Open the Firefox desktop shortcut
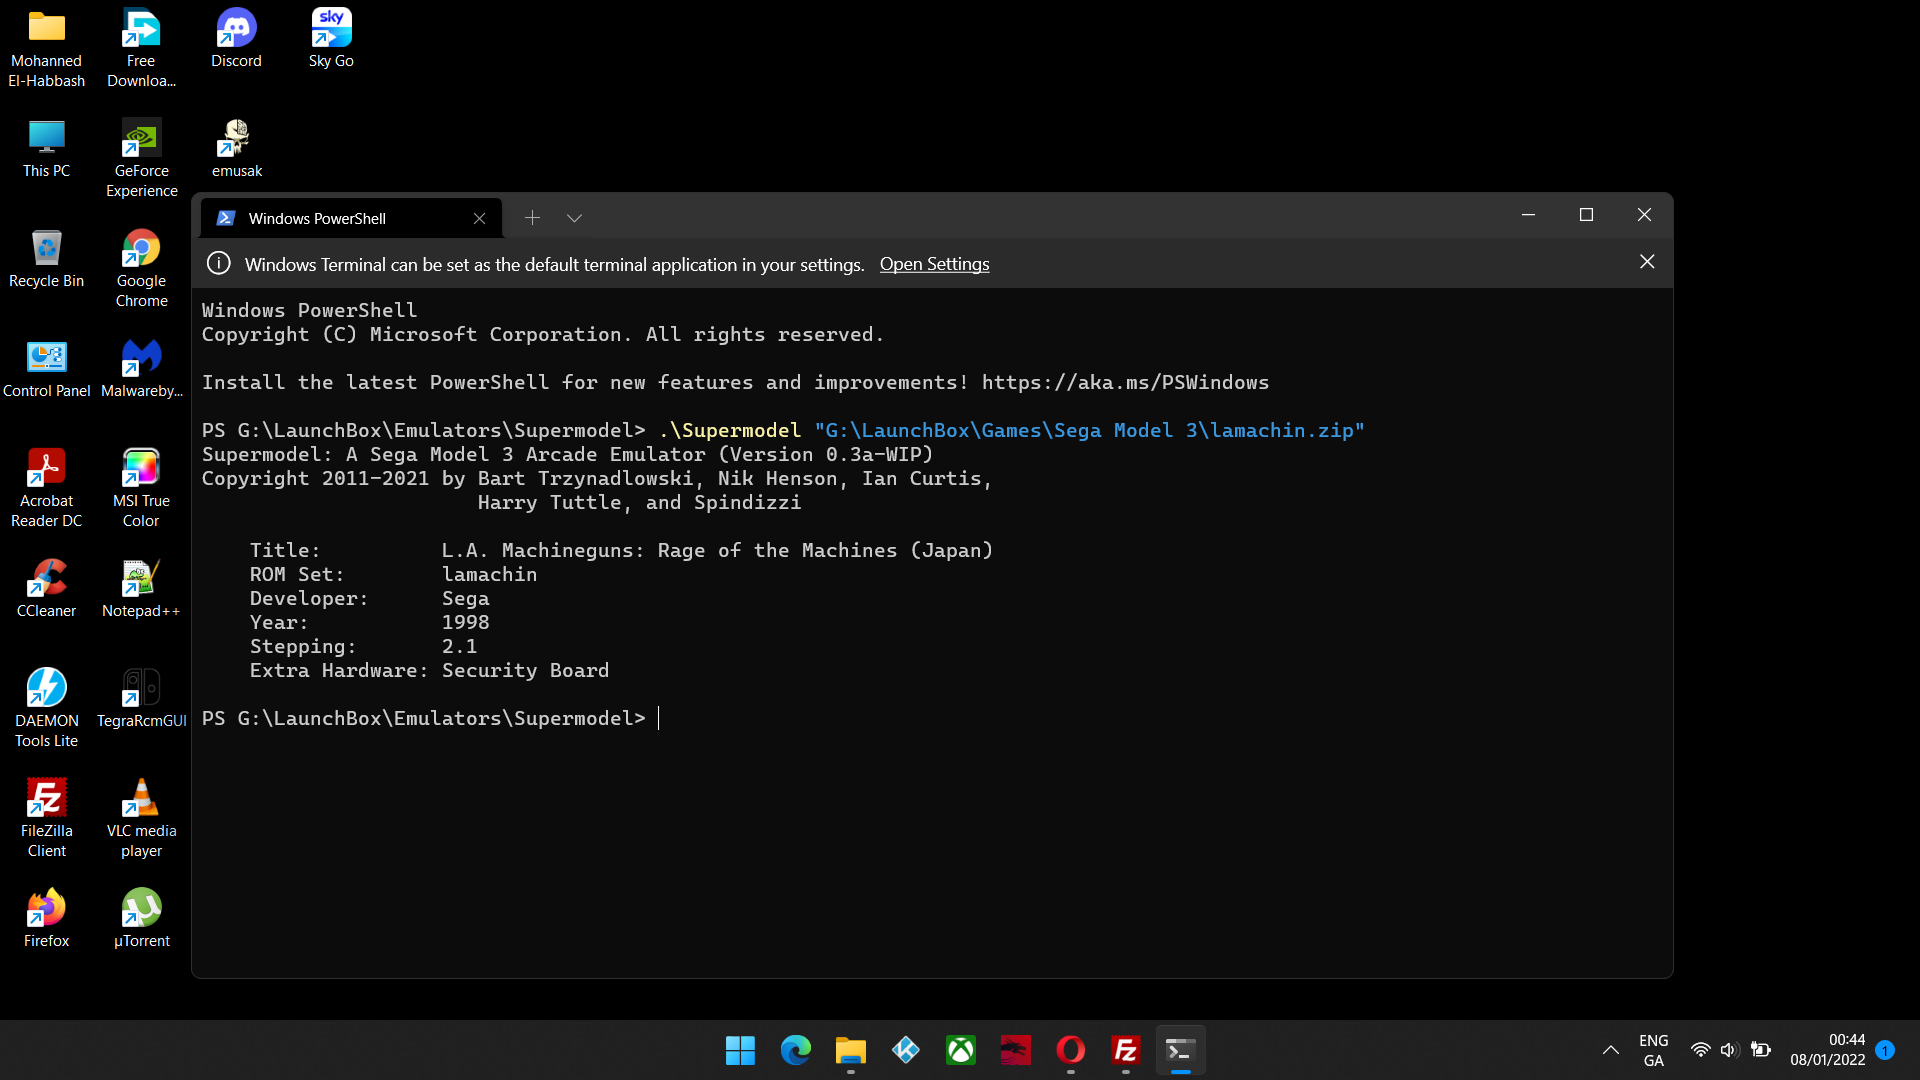 [46, 920]
